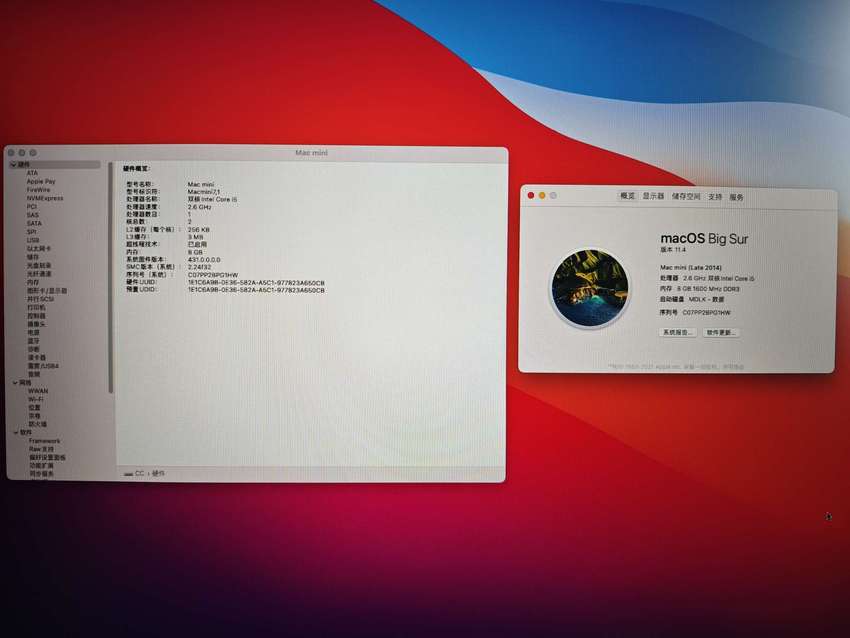Screen dimensions: 850x638
Task: Minimize the About This Mac window
Action: click(x=542, y=195)
